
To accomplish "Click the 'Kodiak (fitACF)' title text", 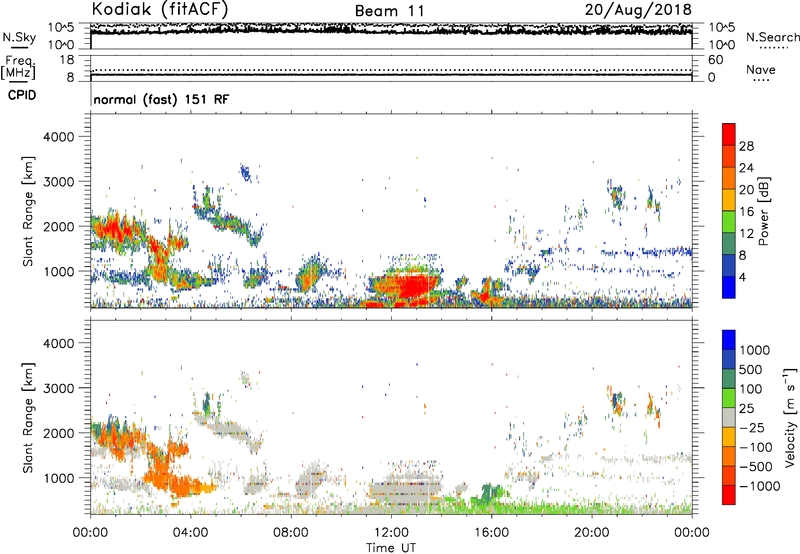I will [x=160, y=9].
